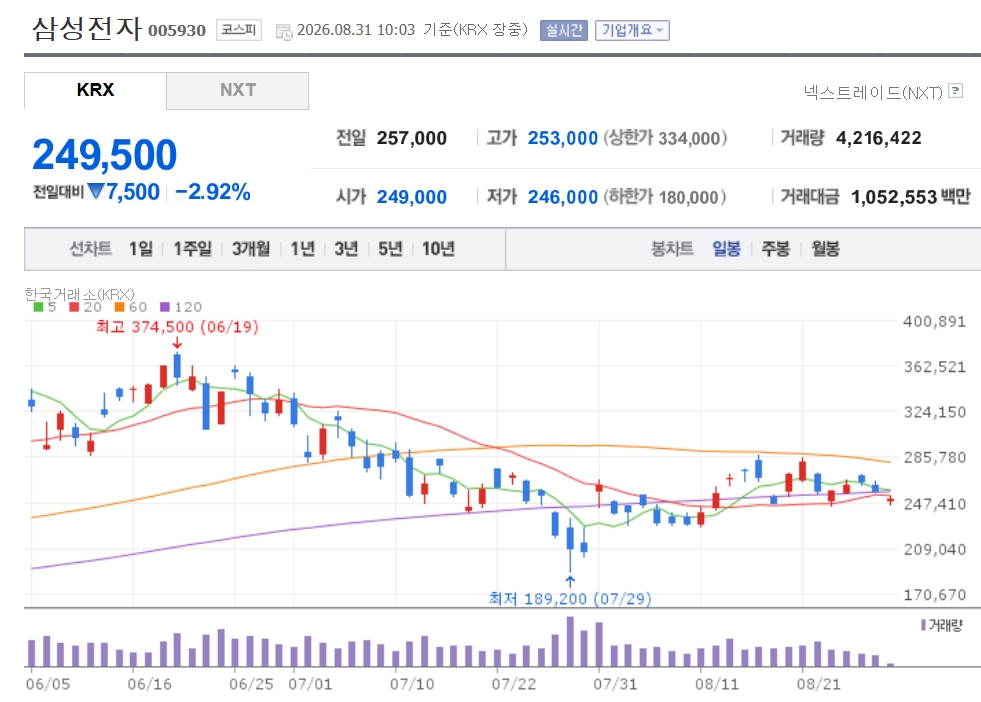Open the 넥스트레이드(NXT) link
Image resolution: width=981 pixels, height=702 pixels.
coord(873,93)
